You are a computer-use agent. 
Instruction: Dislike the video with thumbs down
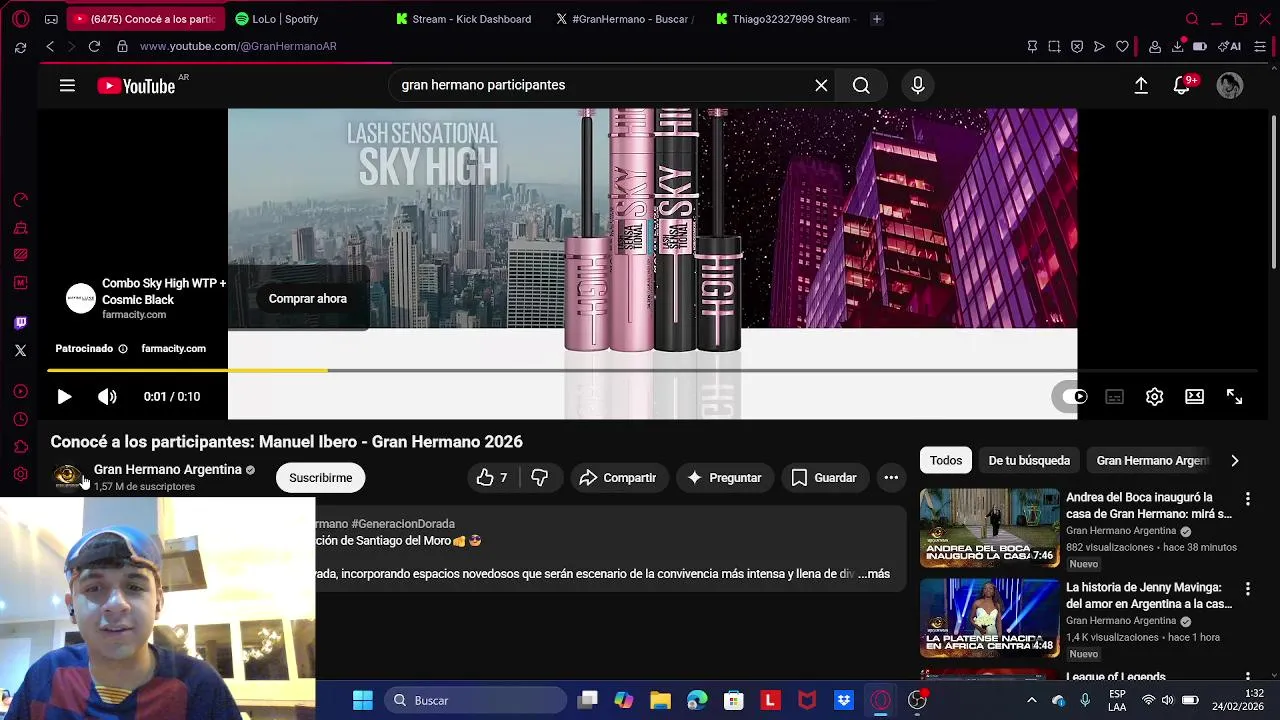[539, 478]
